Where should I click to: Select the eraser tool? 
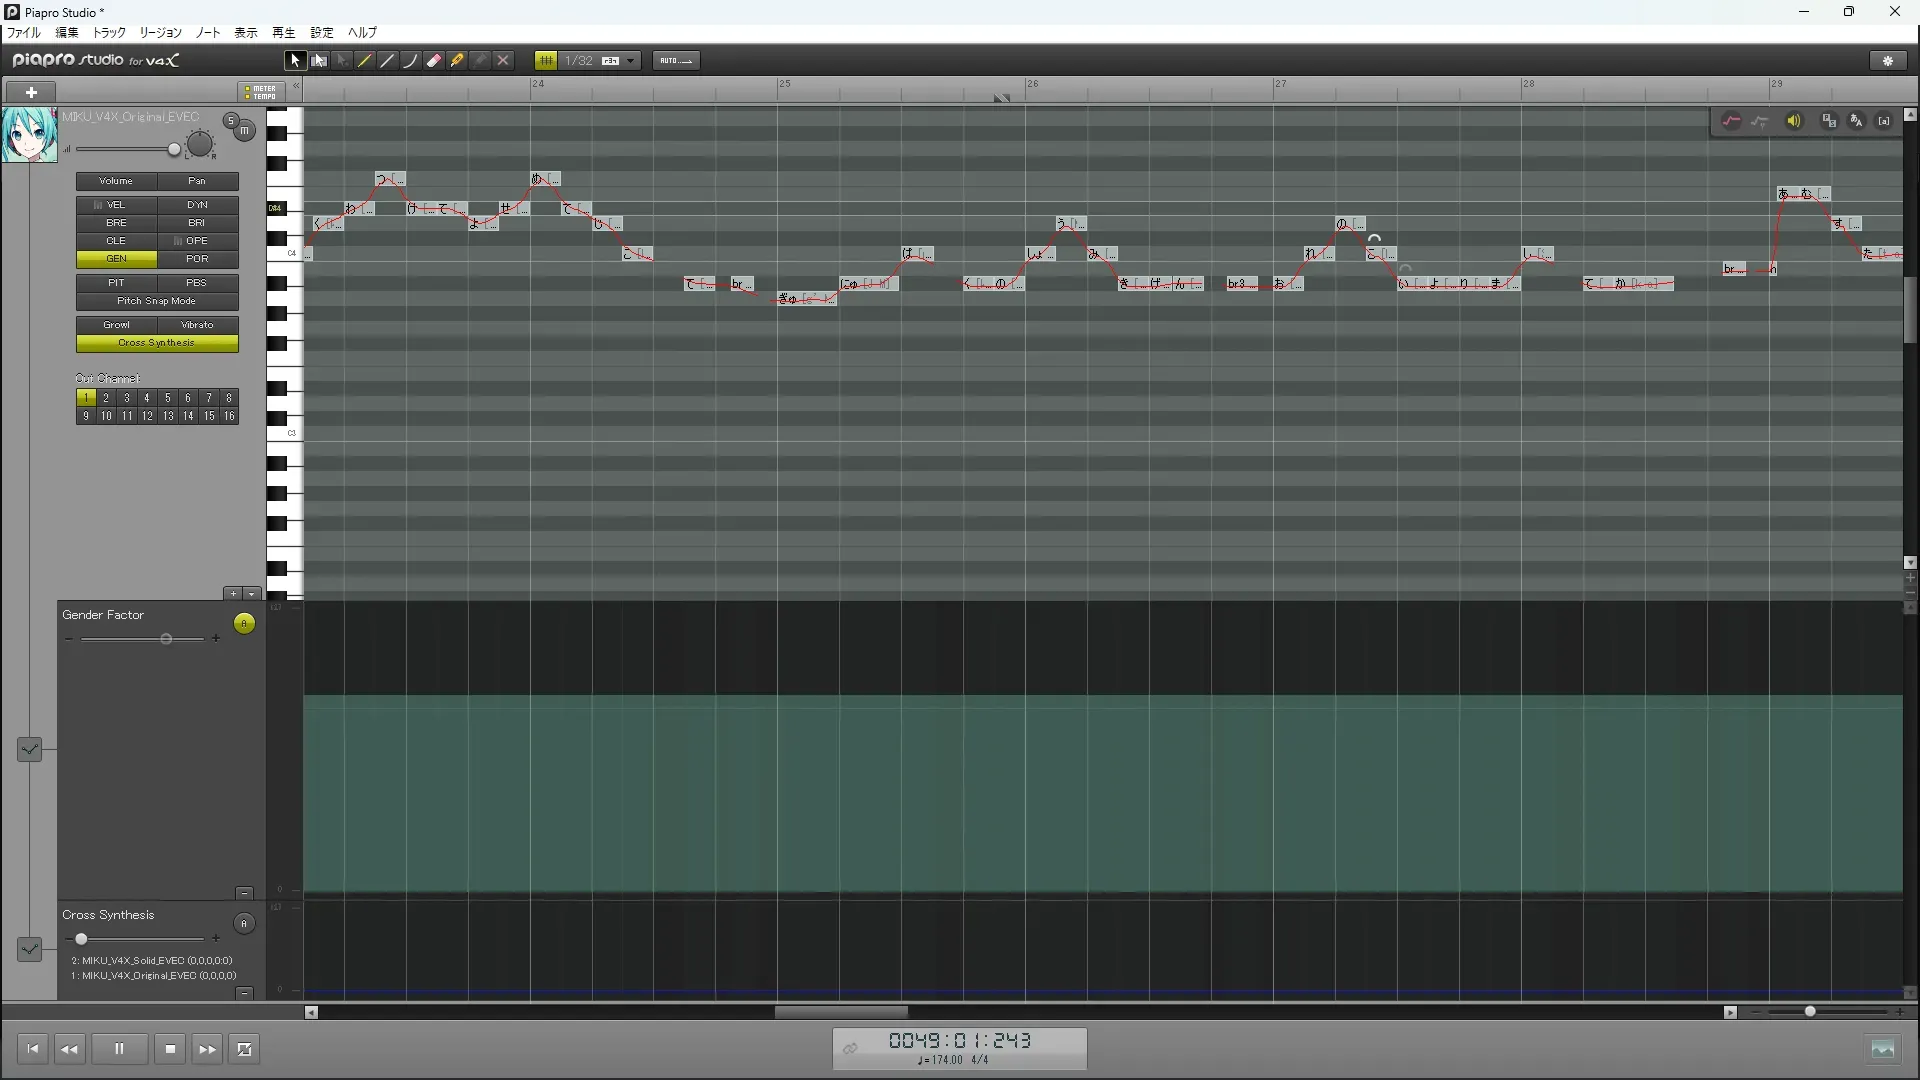pyautogui.click(x=434, y=61)
